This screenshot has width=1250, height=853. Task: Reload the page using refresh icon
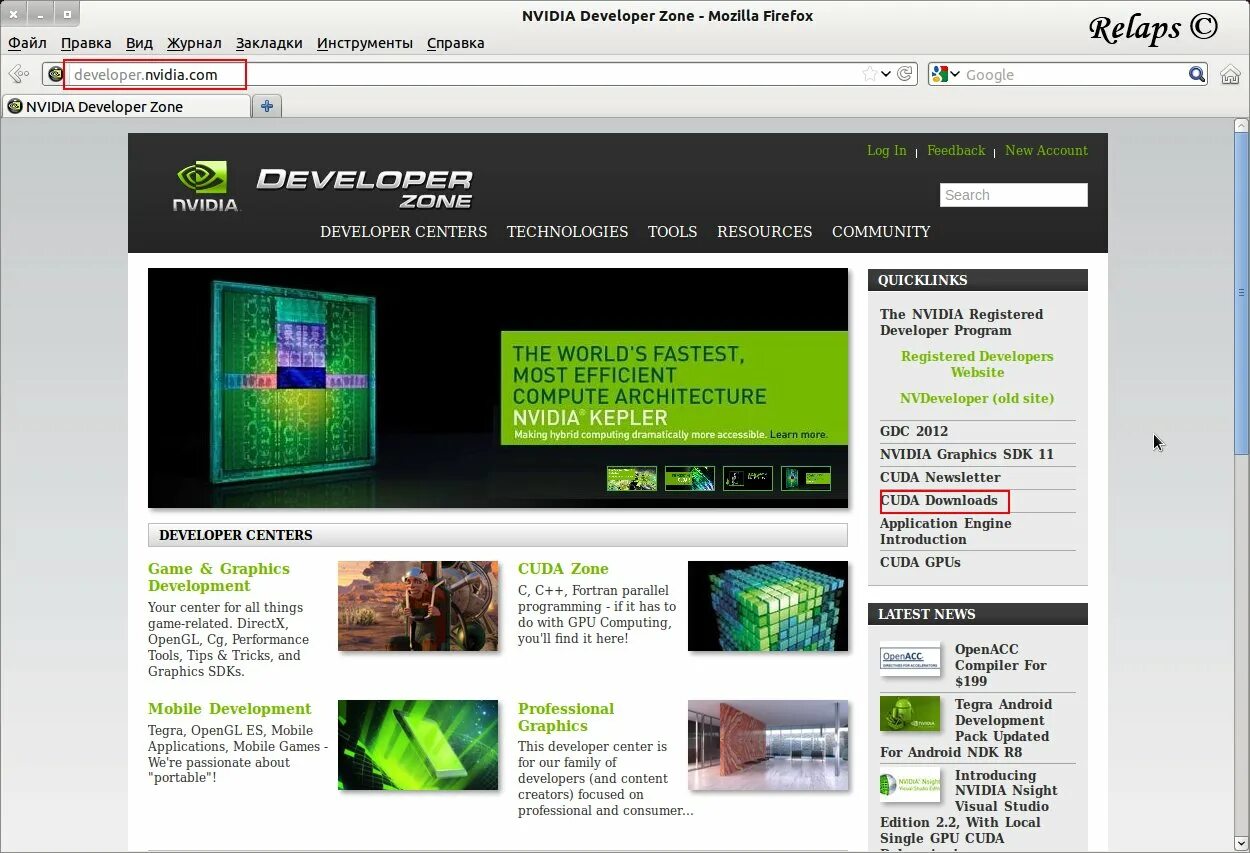[x=905, y=74]
